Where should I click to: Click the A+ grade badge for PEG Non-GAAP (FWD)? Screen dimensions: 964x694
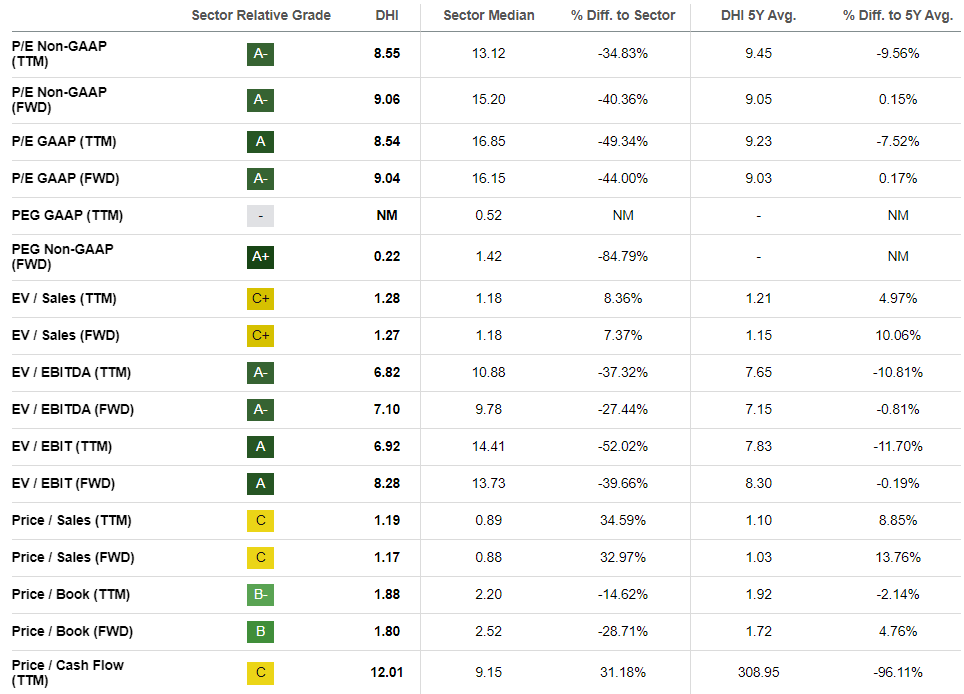click(x=260, y=257)
